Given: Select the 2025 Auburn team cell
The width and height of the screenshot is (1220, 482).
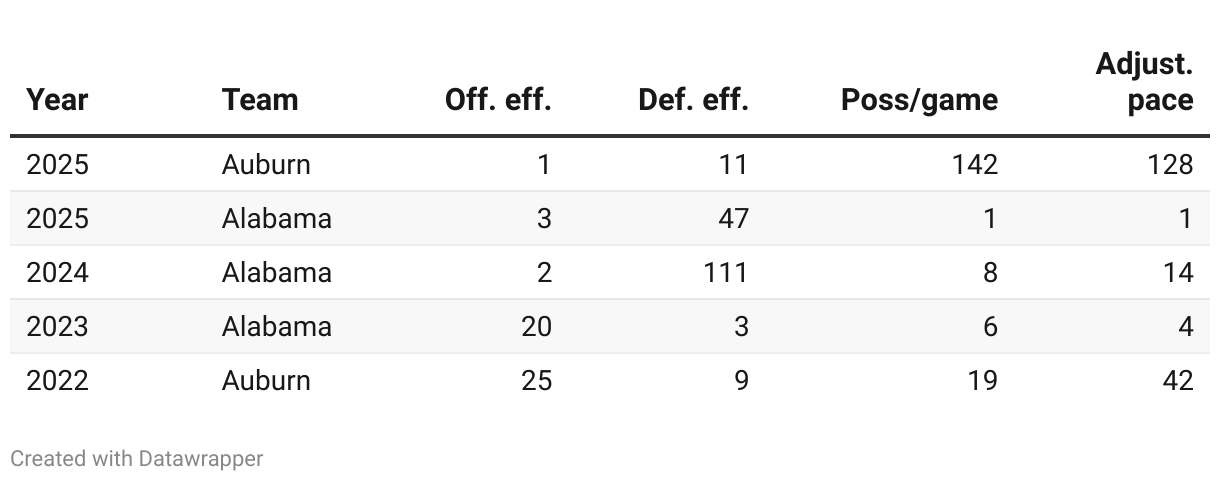Looking at the screenshot, I should tap(266, 164).
